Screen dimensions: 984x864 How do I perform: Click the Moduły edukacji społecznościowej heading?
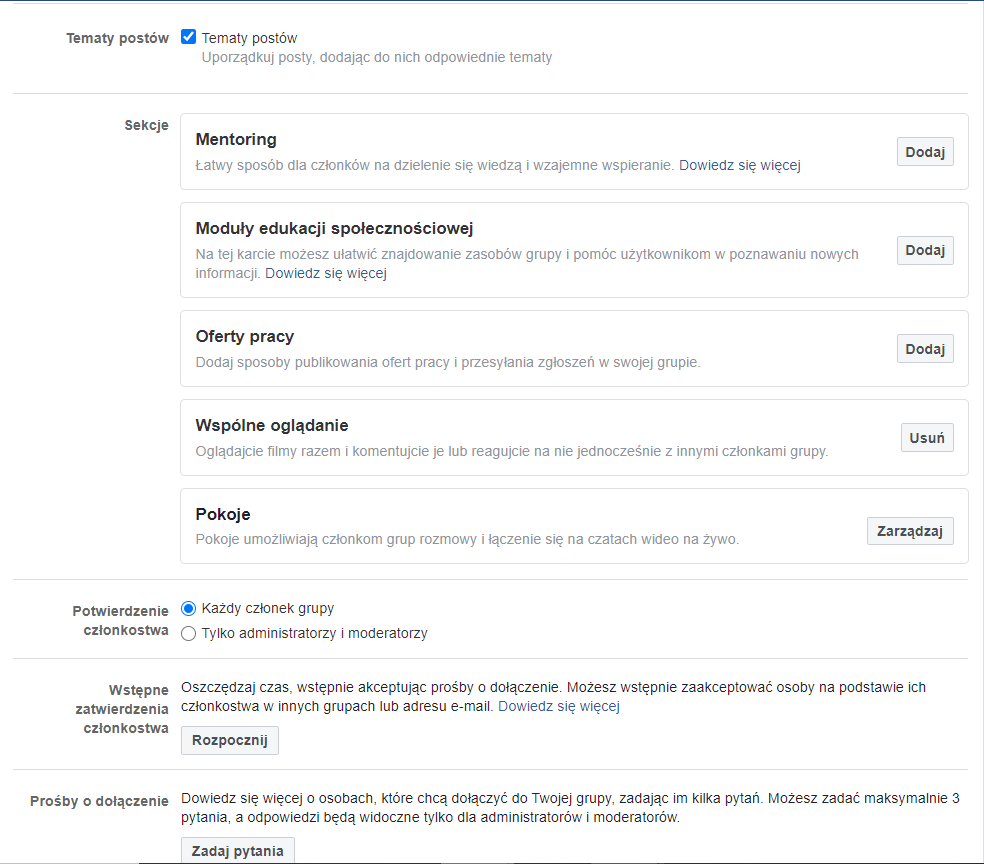pos(334,228)
